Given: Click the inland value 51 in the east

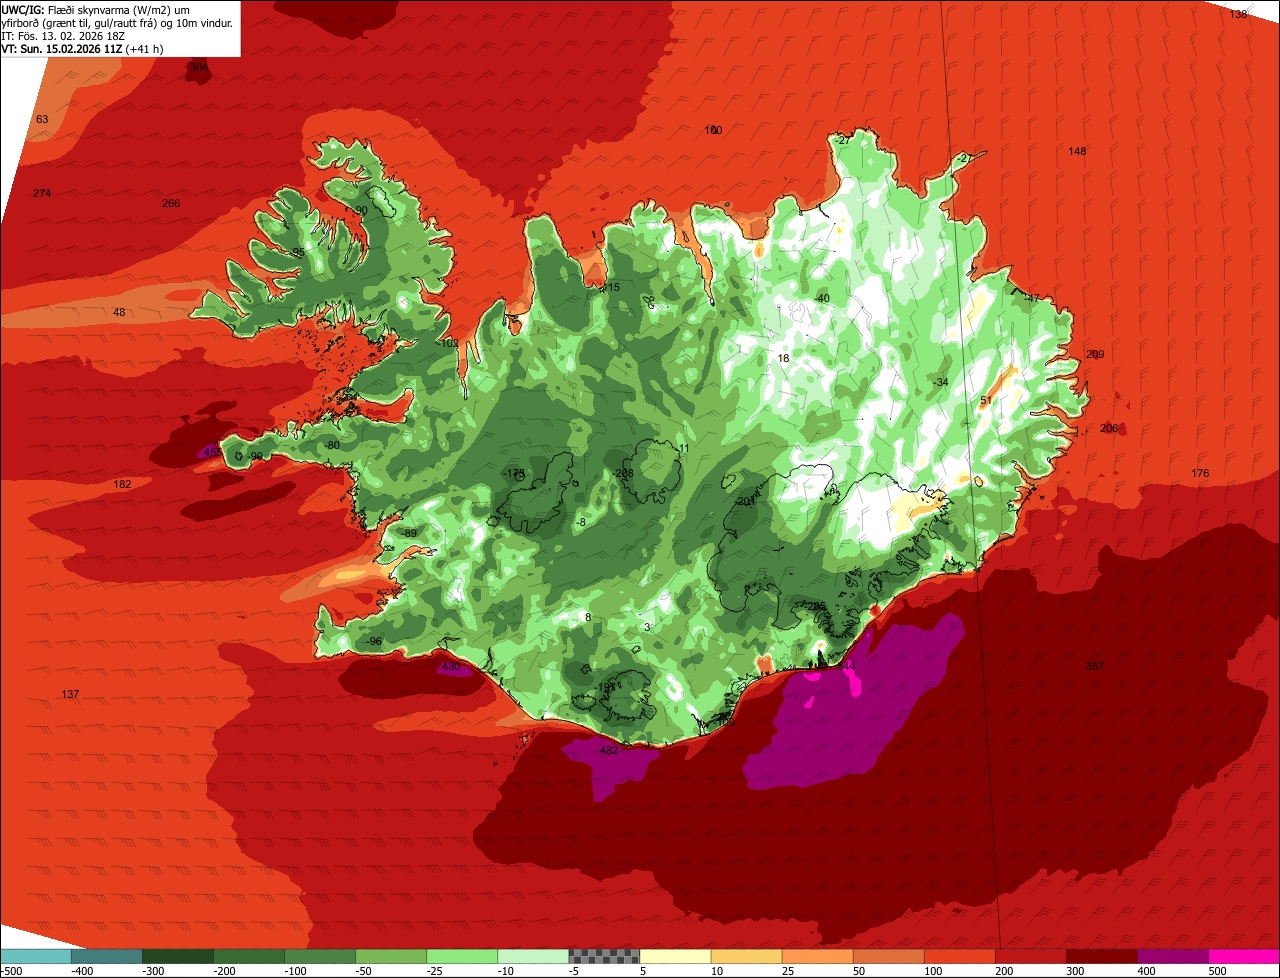Looking at the screenshot, I should pos(985,400).
